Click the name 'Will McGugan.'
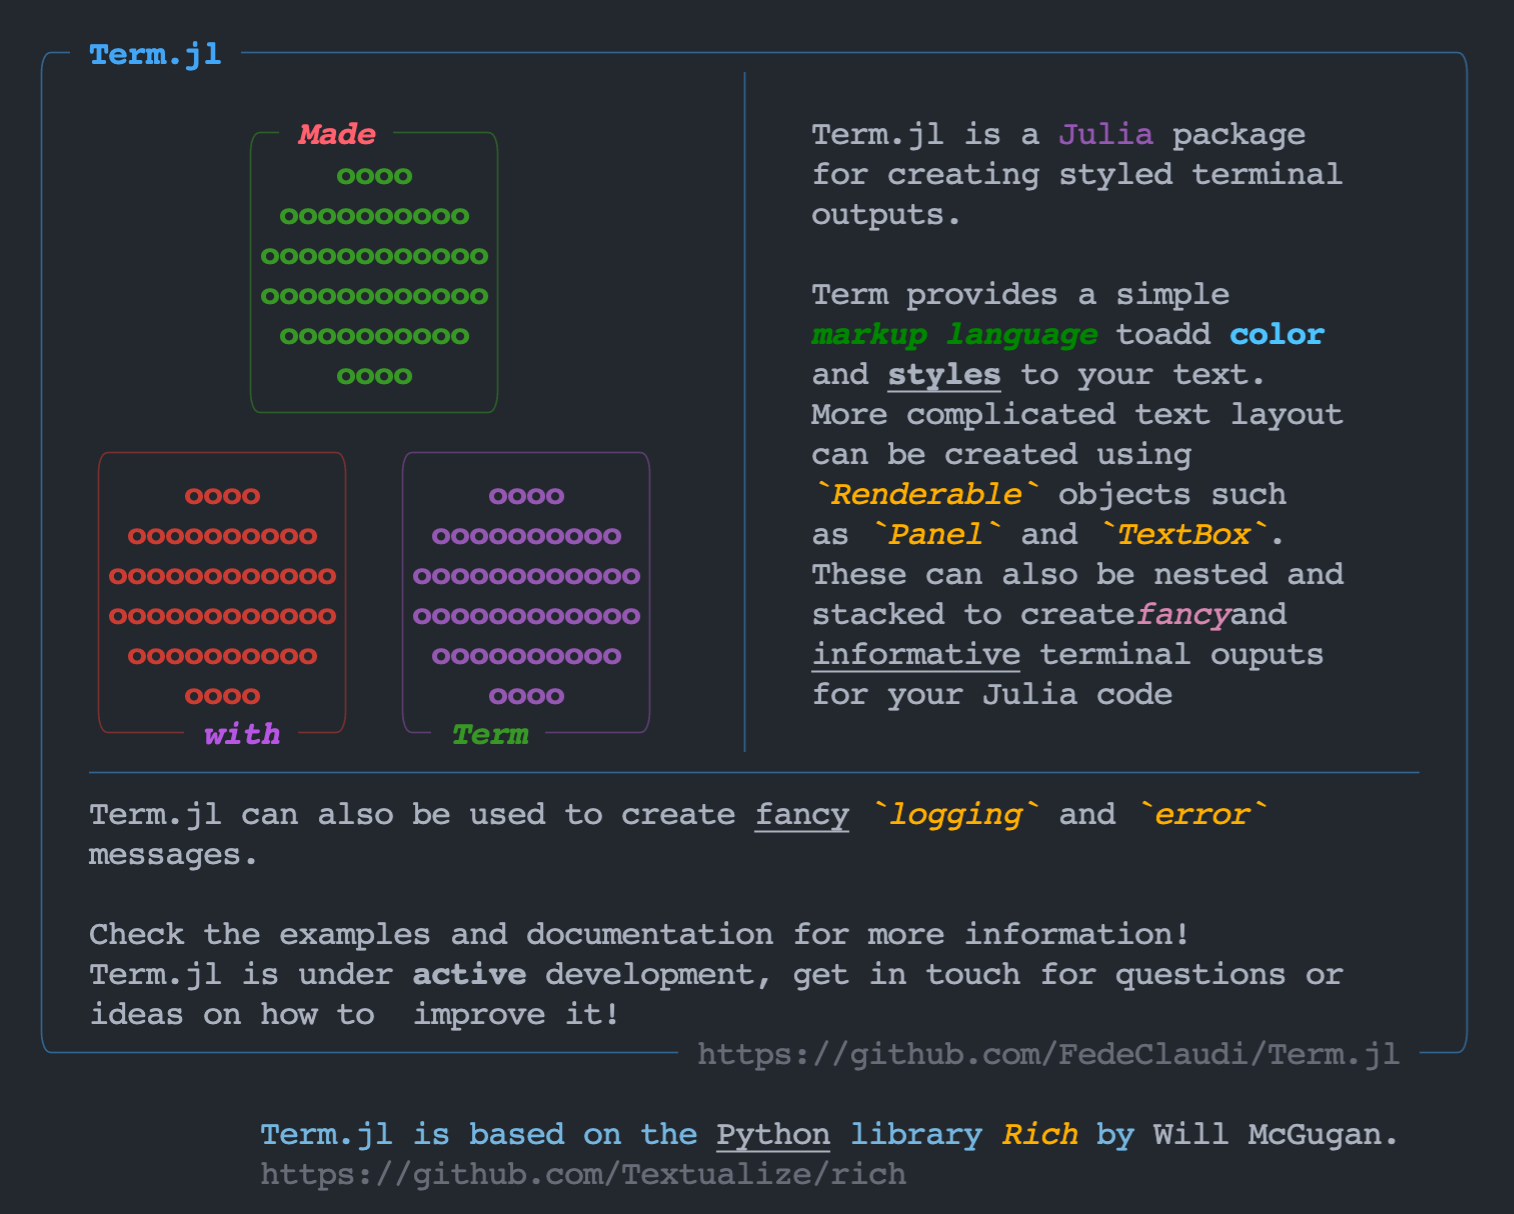 click(x=1275, y=1135)
